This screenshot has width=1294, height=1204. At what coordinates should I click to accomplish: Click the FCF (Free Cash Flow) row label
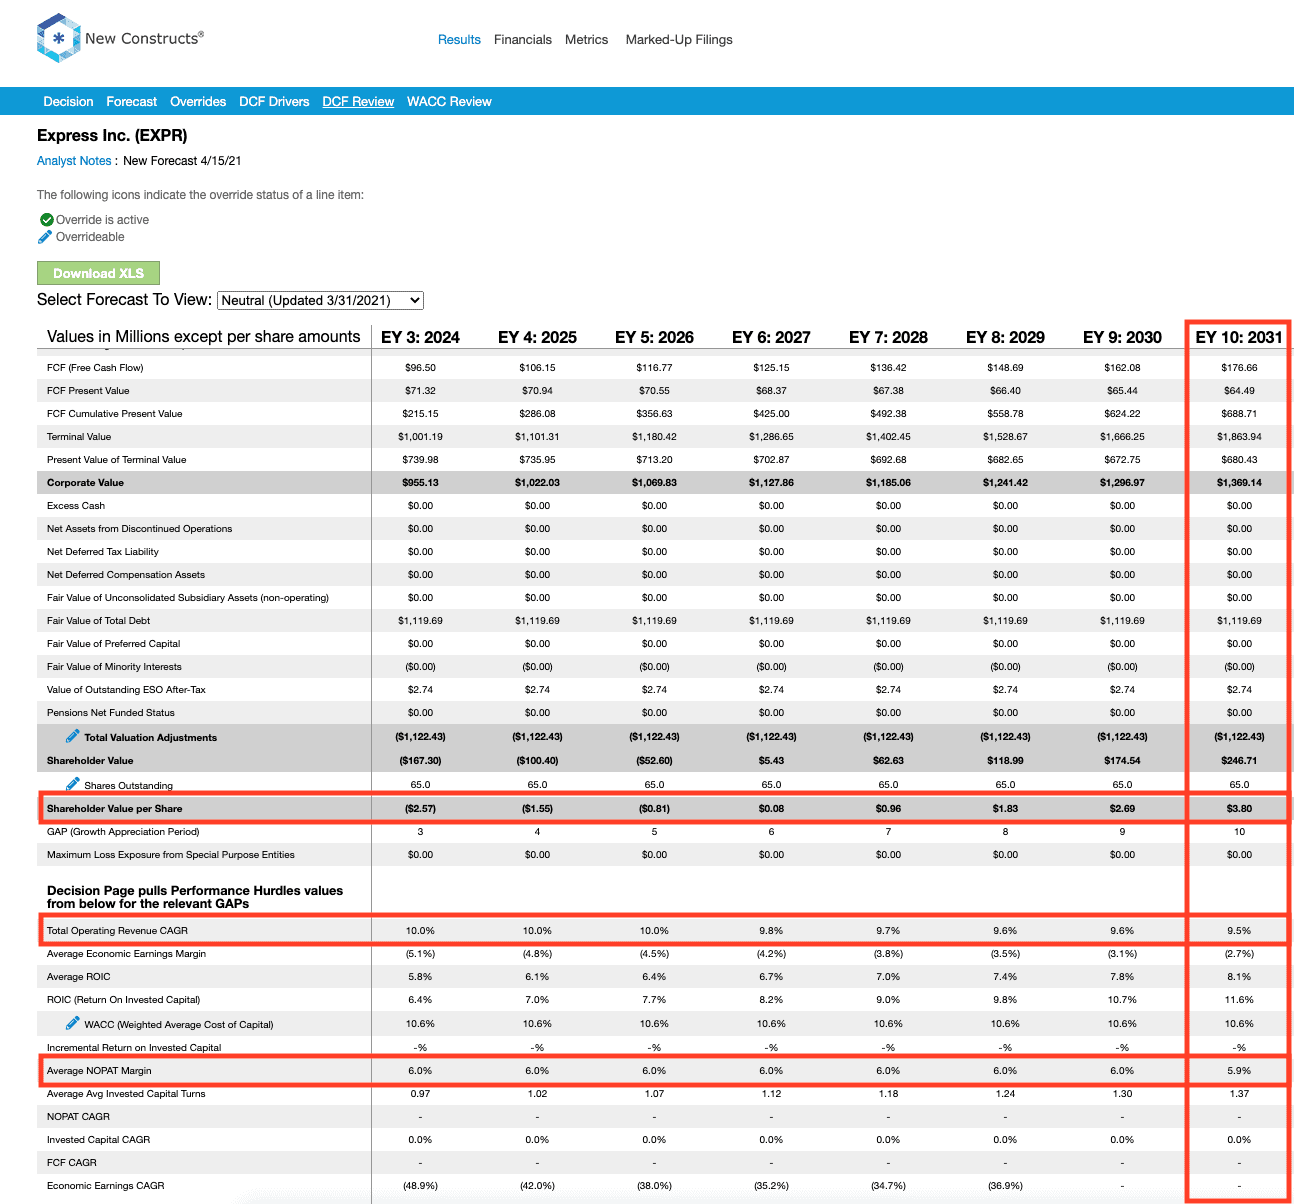tap(95, 368)
